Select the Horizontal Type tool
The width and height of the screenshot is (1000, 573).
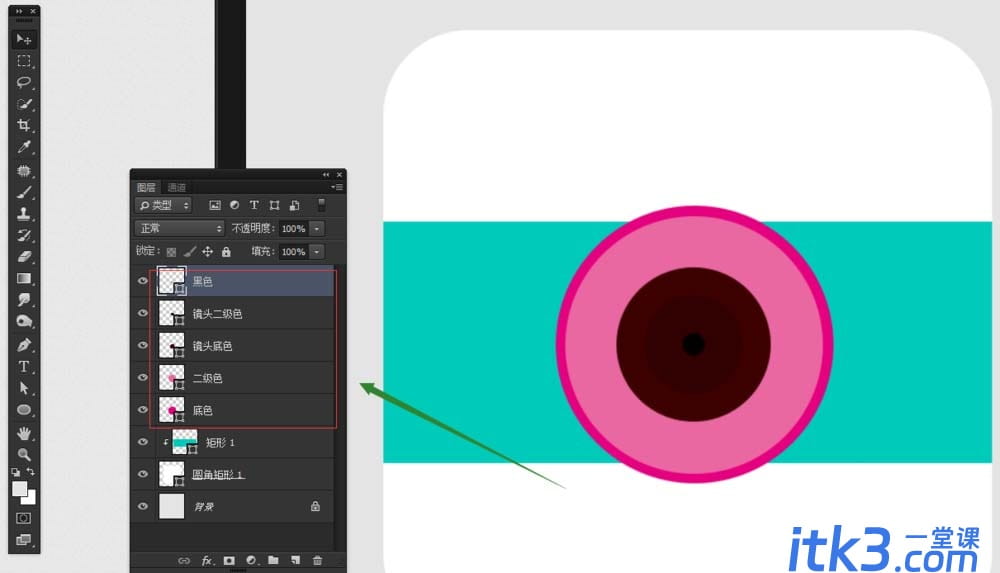24,367
